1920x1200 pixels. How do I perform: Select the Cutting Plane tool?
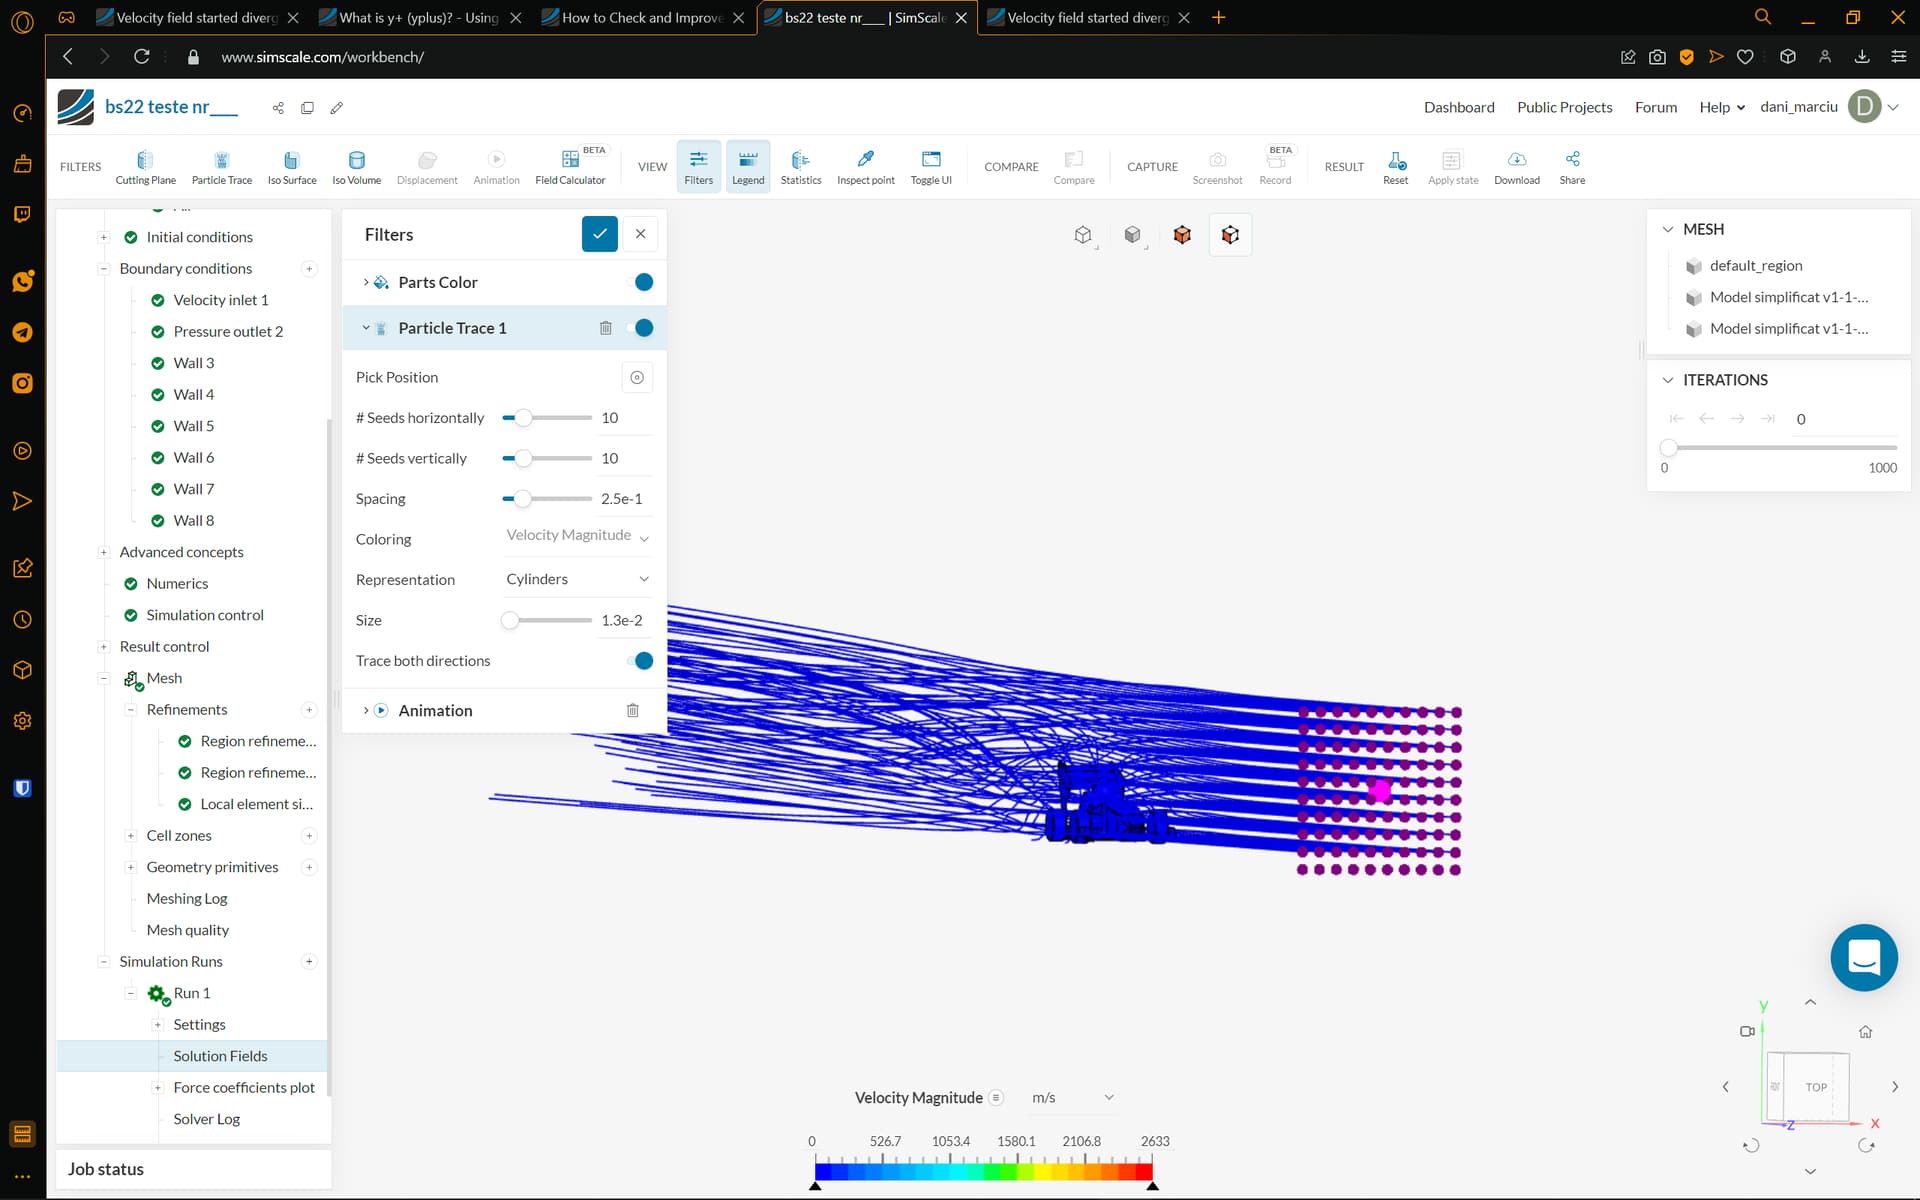click(x=144, y=165)
